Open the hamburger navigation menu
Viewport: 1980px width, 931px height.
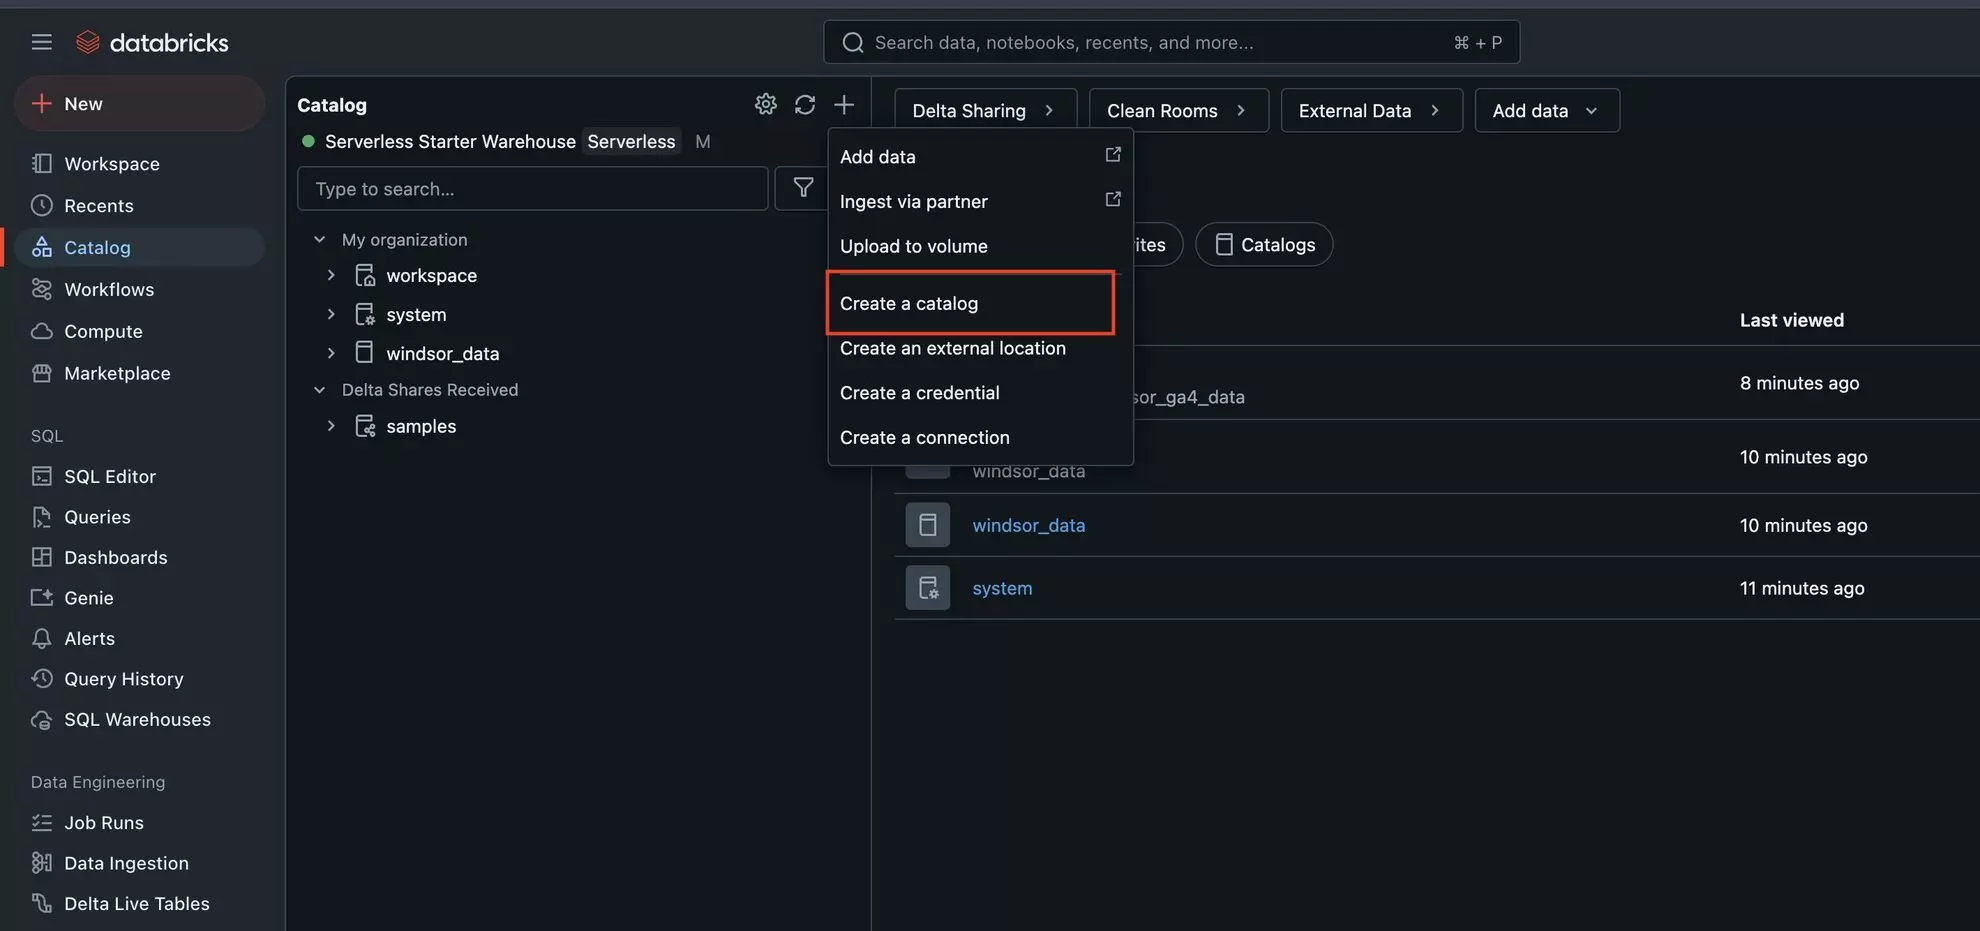[x=41, y=42]
